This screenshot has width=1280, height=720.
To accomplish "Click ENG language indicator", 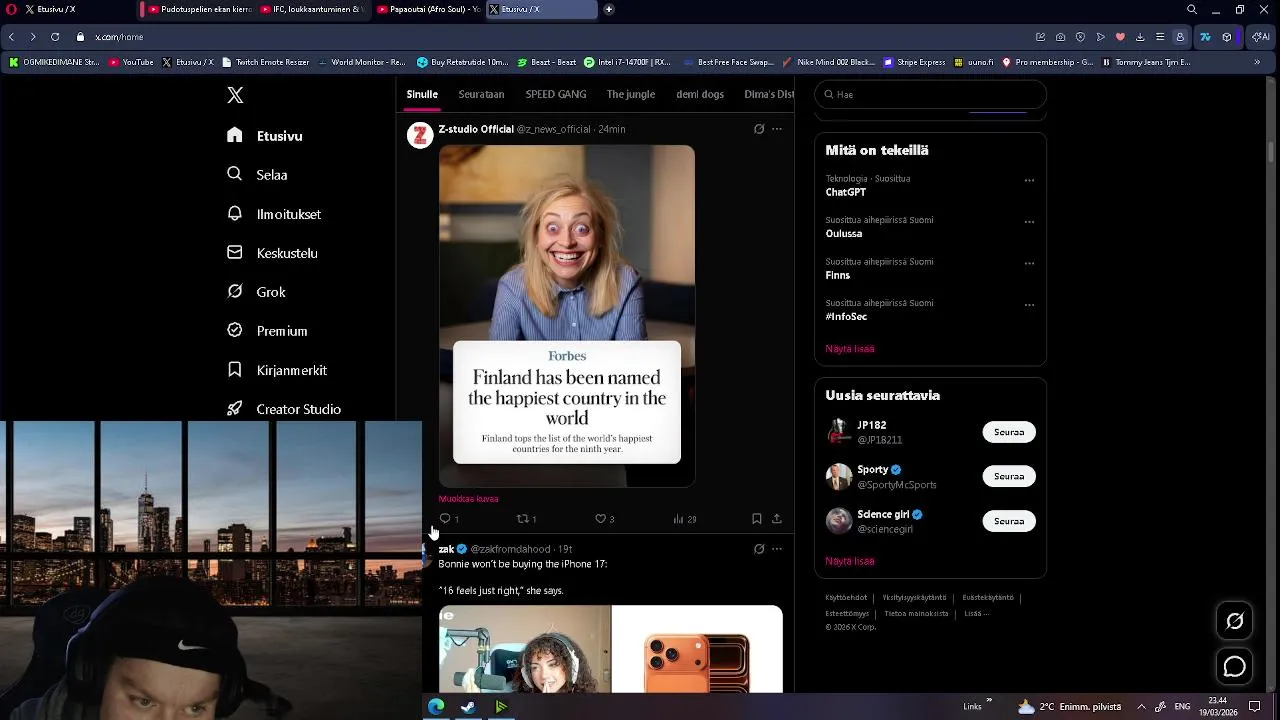I will click(x=1182, y=707).
